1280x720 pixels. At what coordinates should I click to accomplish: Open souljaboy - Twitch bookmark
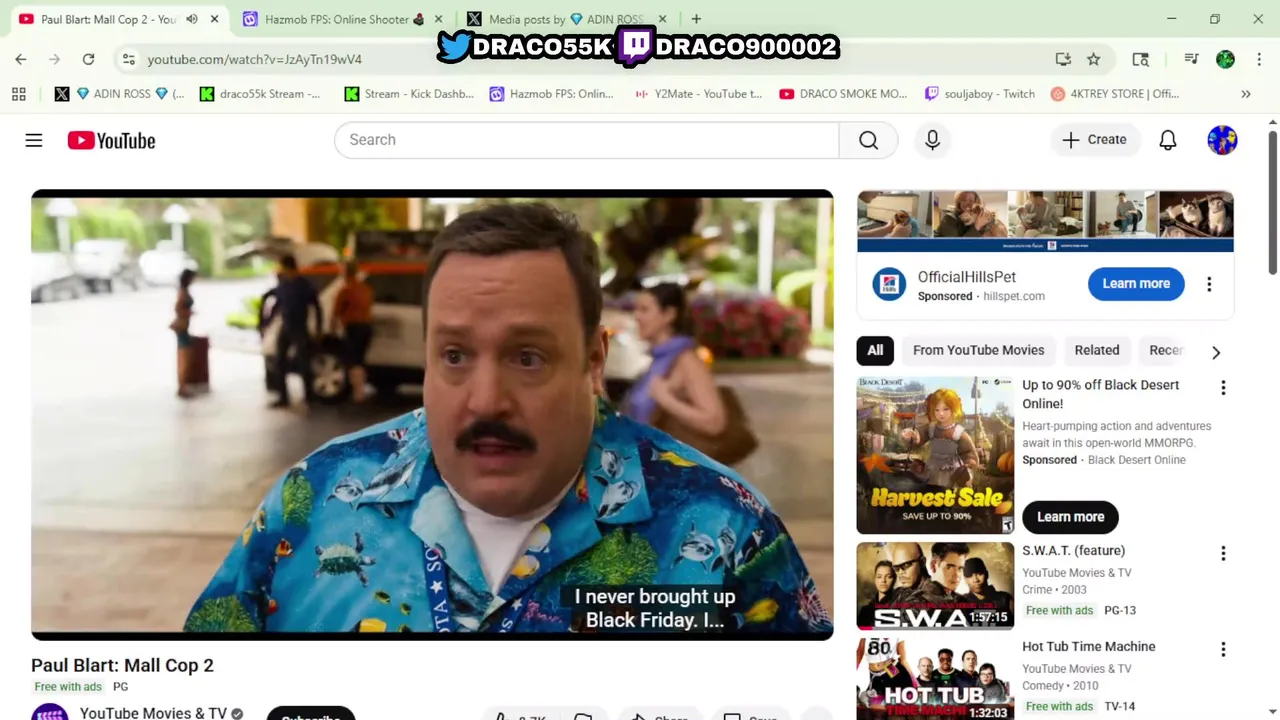[980, 94]
